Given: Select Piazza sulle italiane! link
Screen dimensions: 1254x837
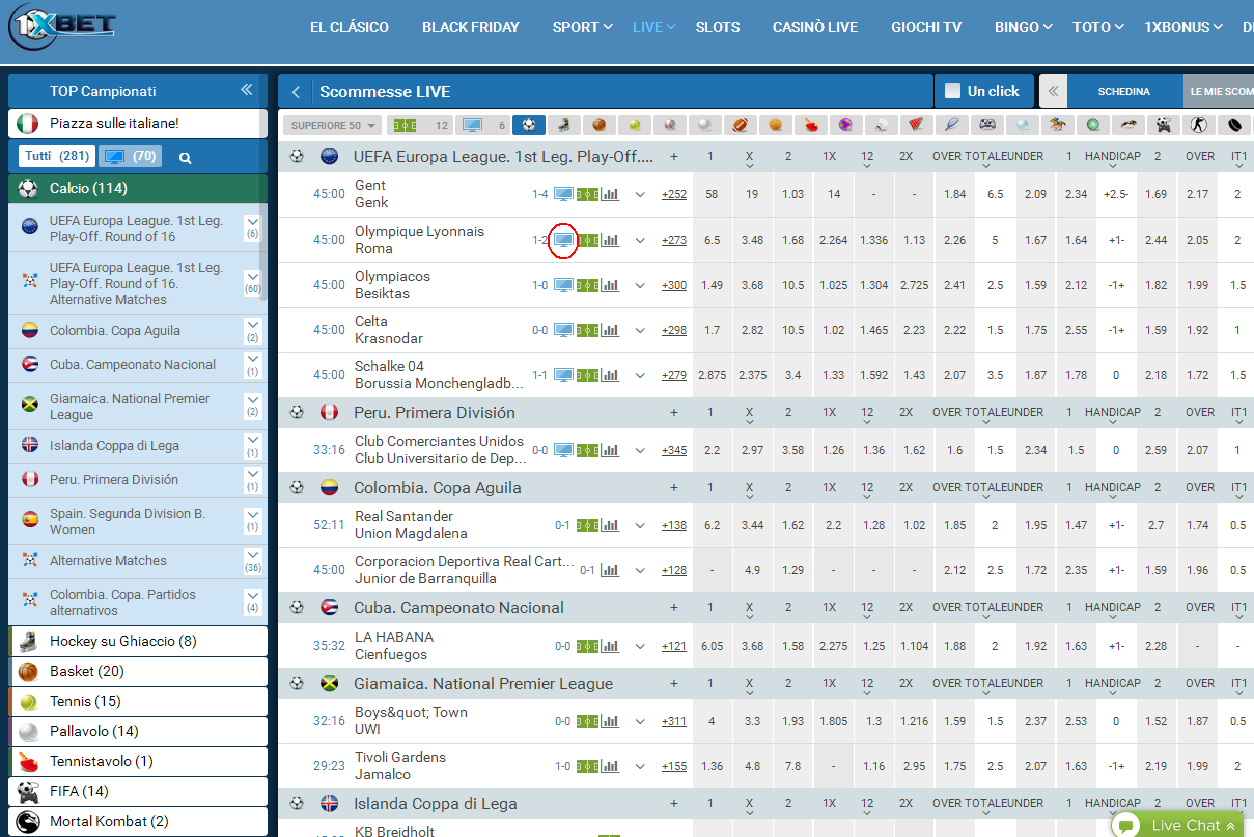Looking at the screenshot, I should coord(138,123).
